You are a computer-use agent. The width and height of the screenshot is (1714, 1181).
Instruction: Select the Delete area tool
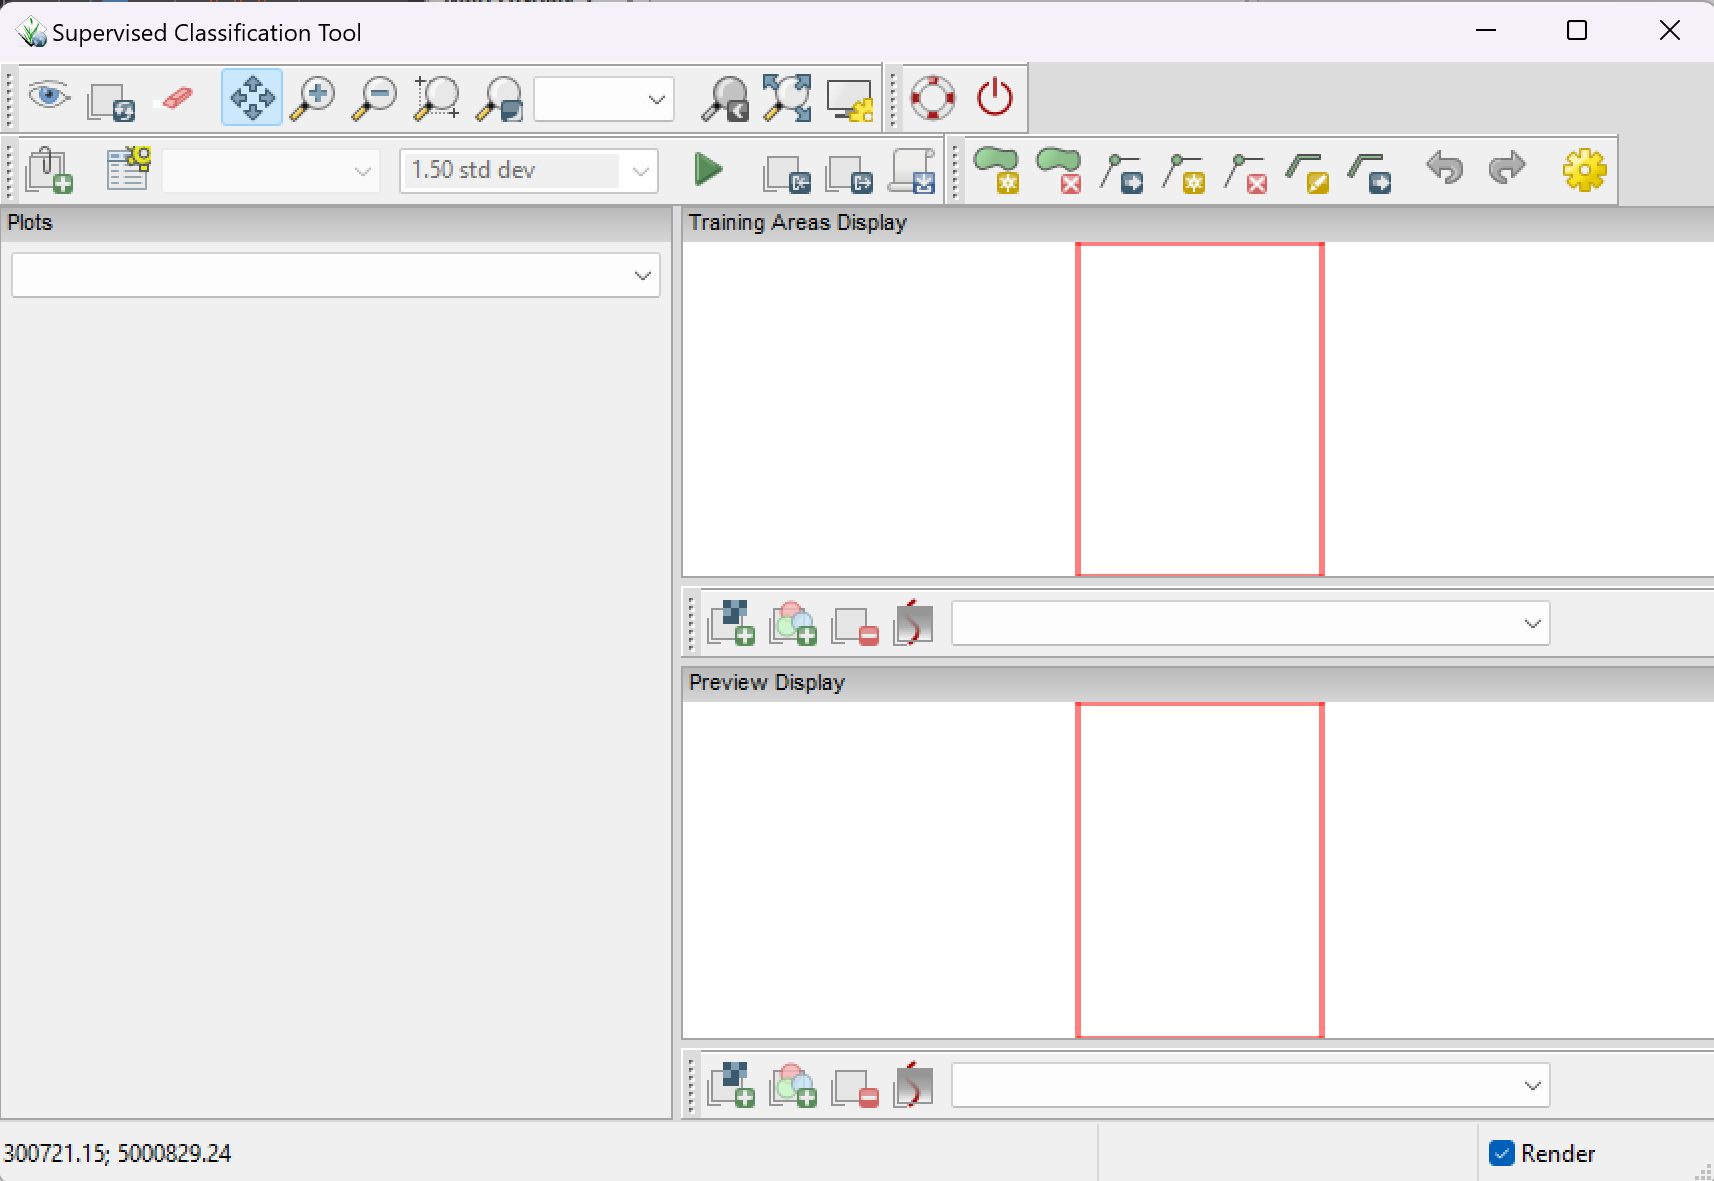[x=1059, y=170]
